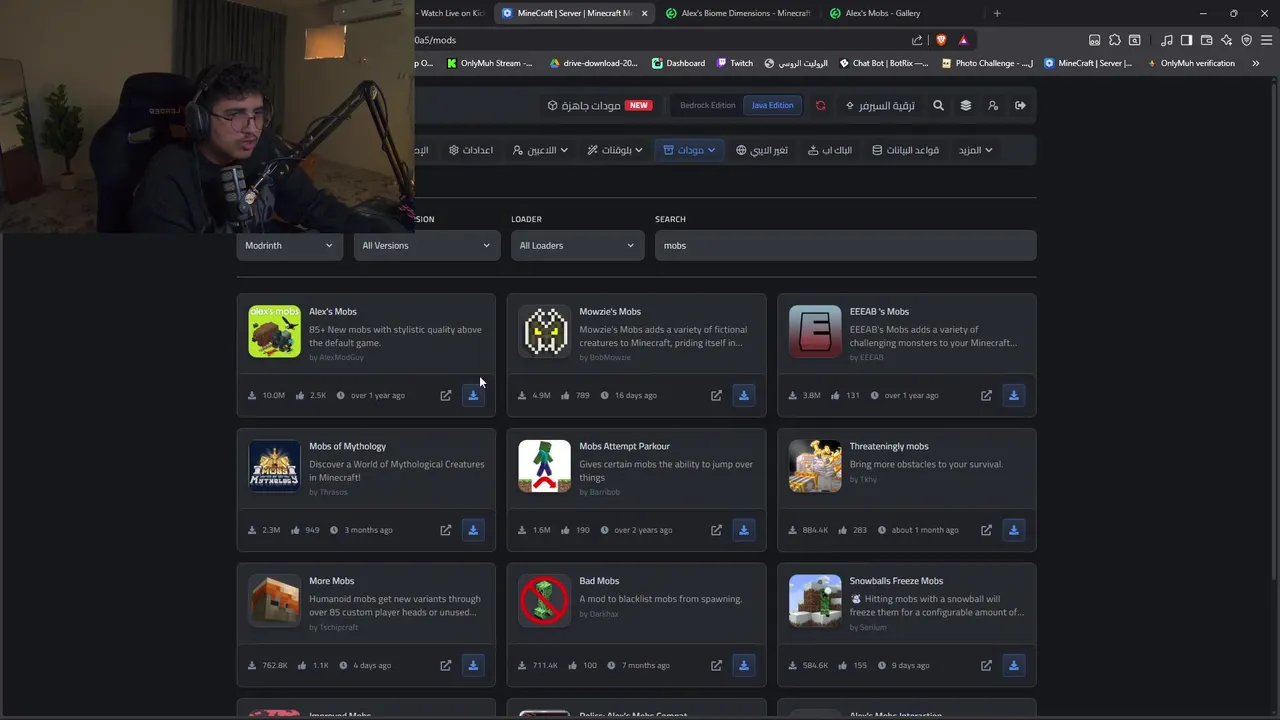Download the Snowballs Freeze Mobs mod
The image size is (1280, 720).
point(1014,665)
